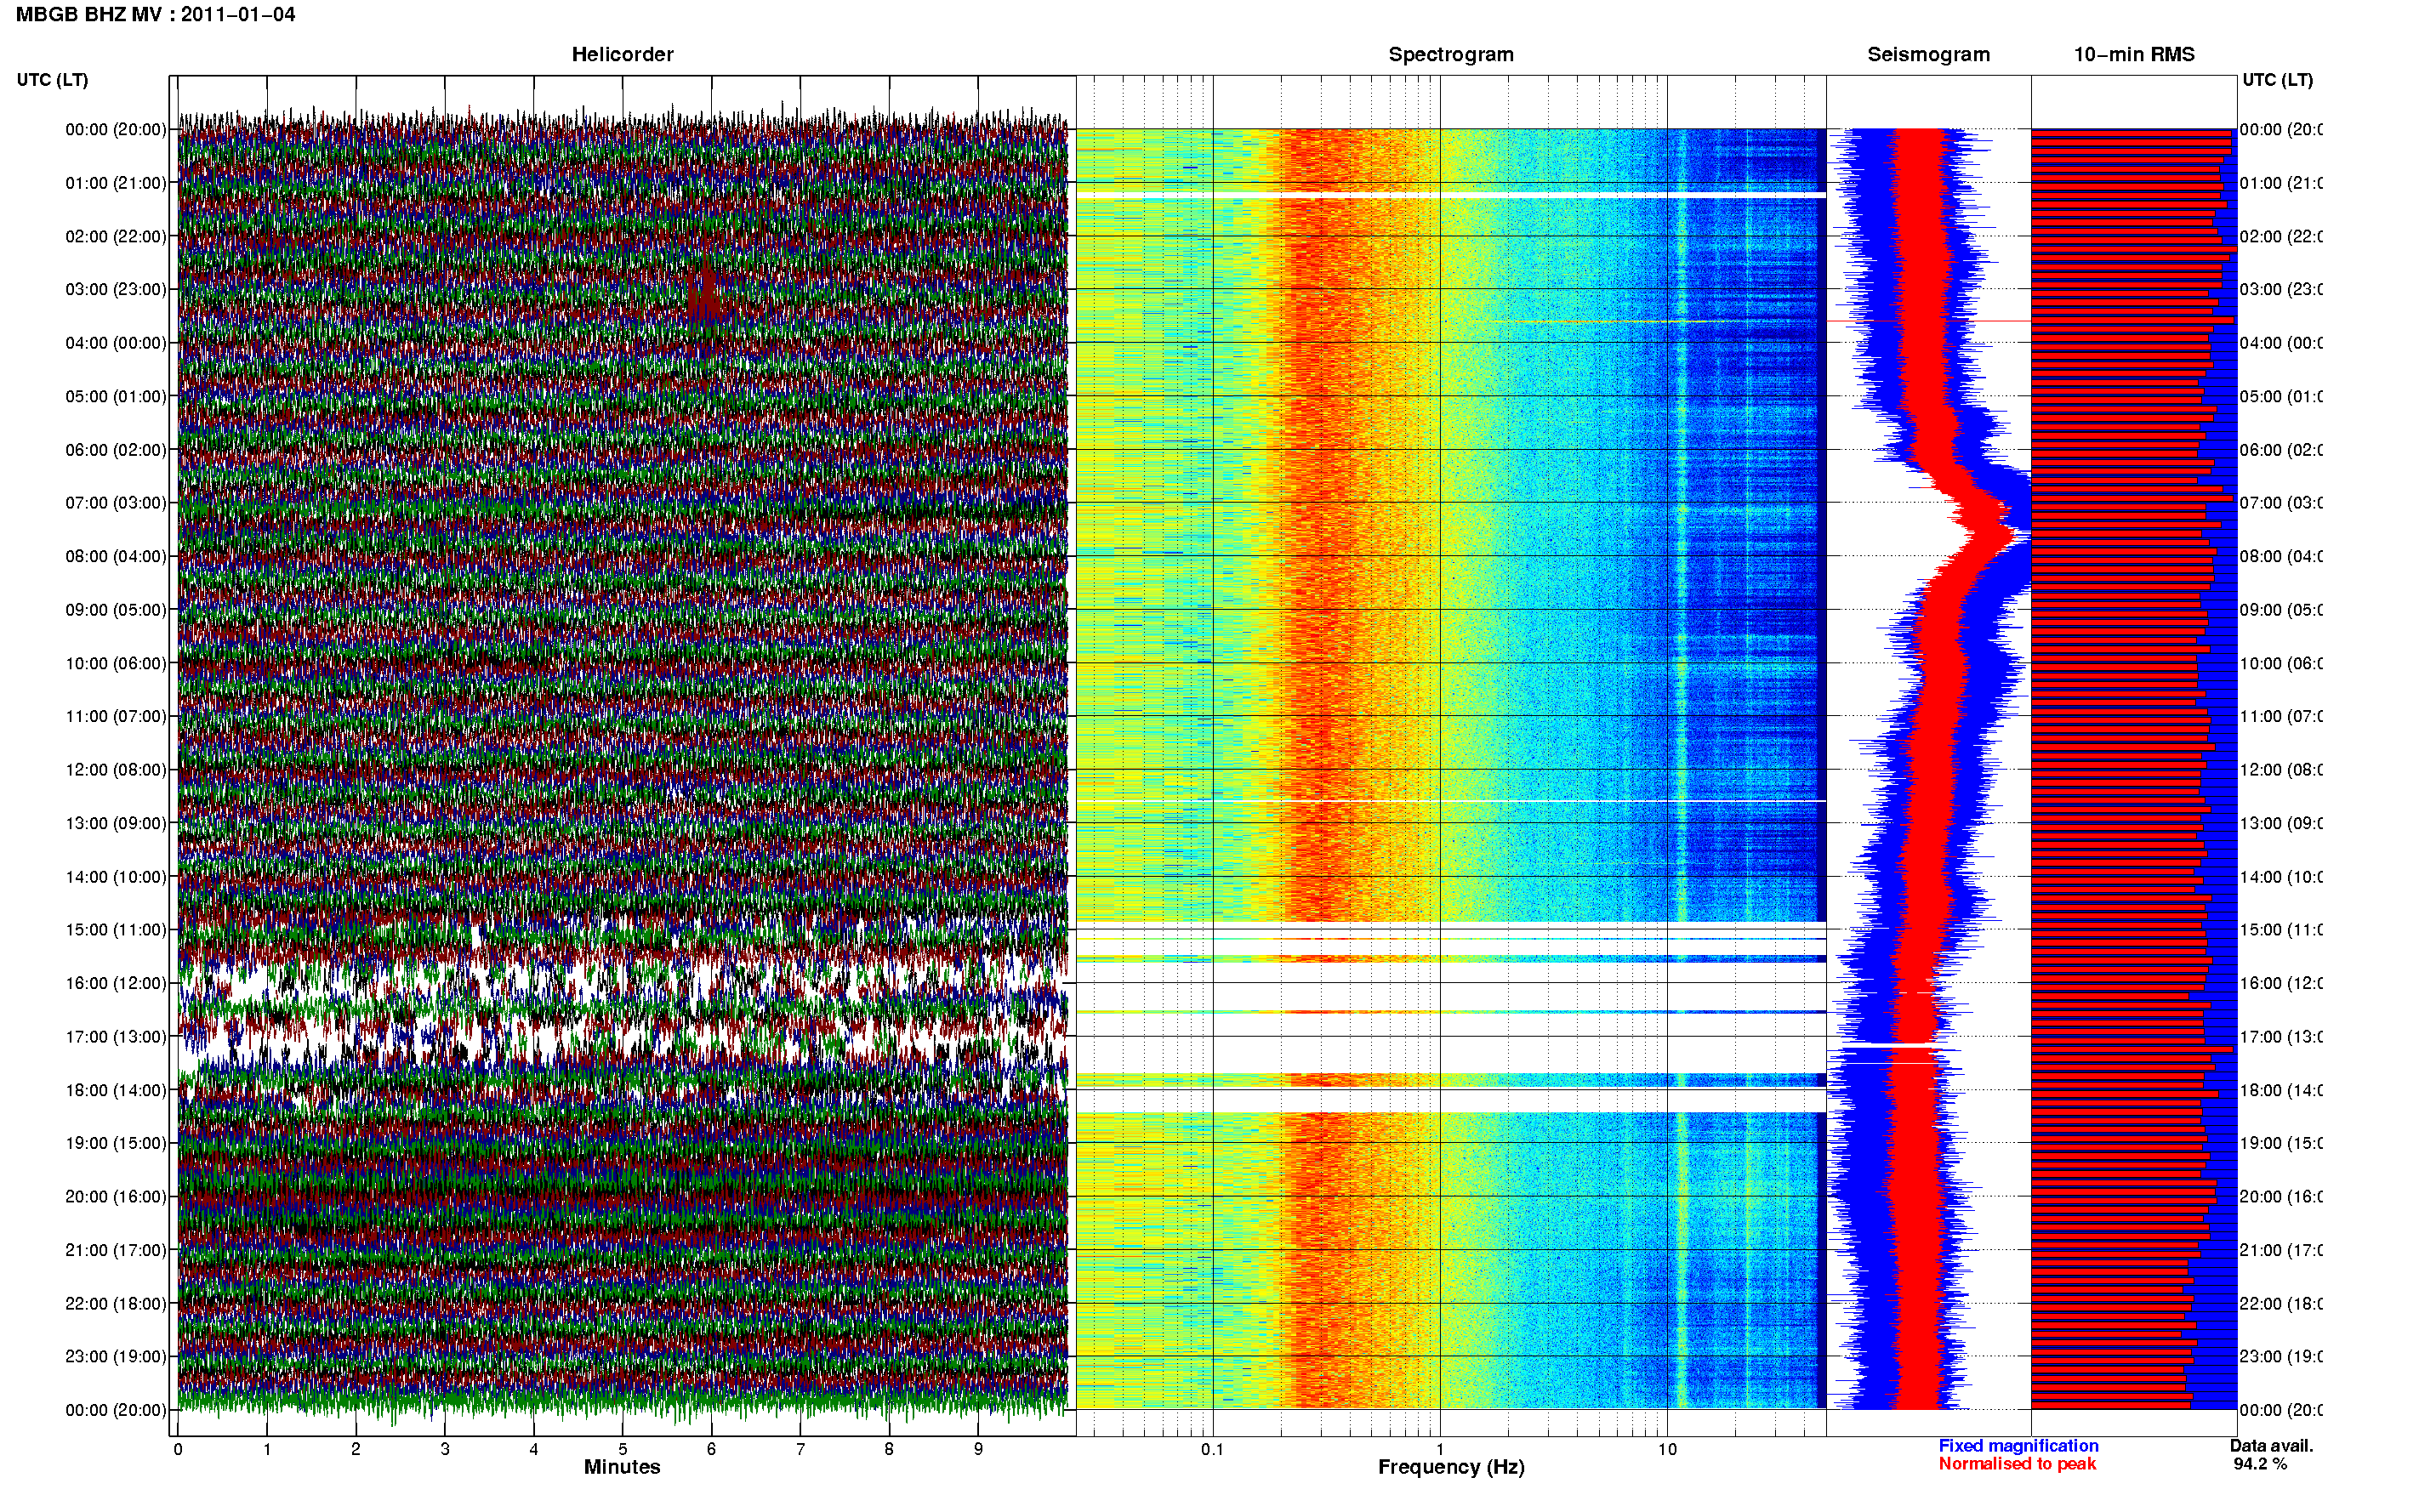Viewport: 2419px width, 1512px height.
Task: Click the 'Helicorder' panel heading
Action: tap(622, 55)
